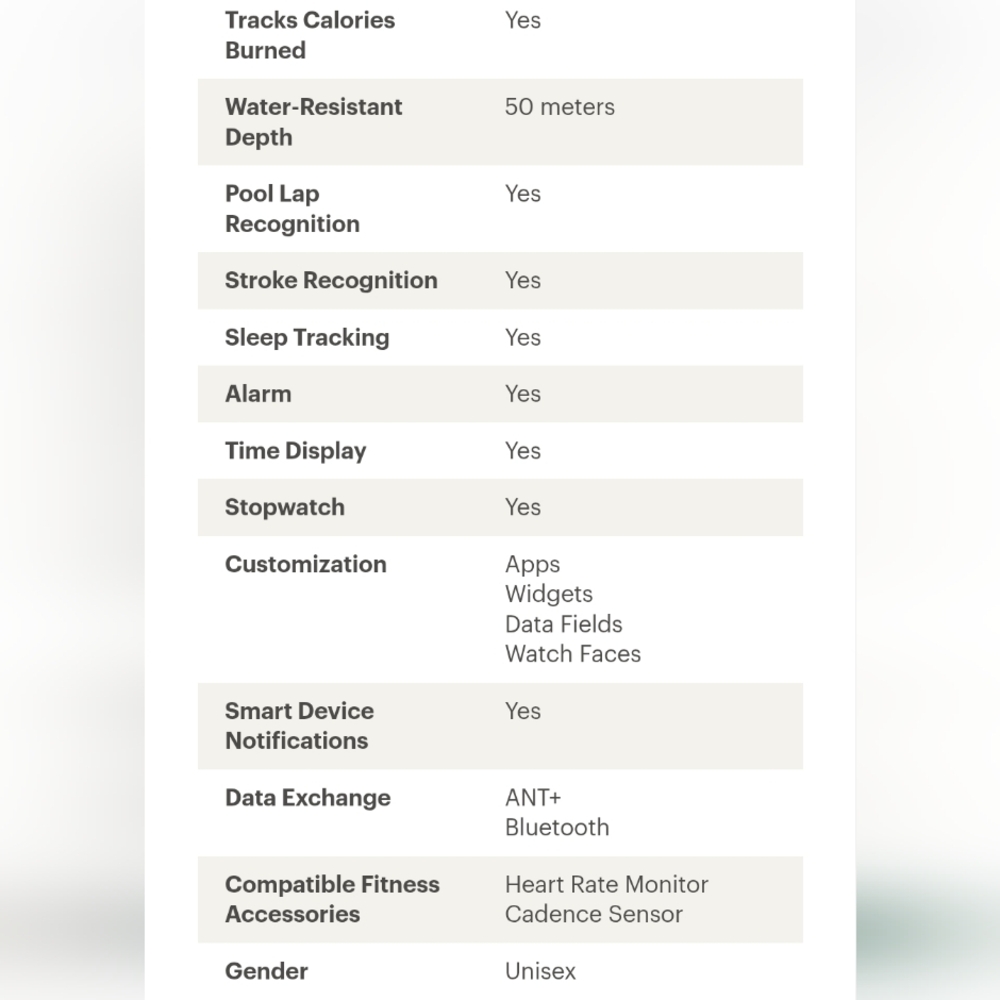Select the Unisex gender value
Image resolution: width=1000 pixels, height=1000 pixels.
[x=540, y=971]
